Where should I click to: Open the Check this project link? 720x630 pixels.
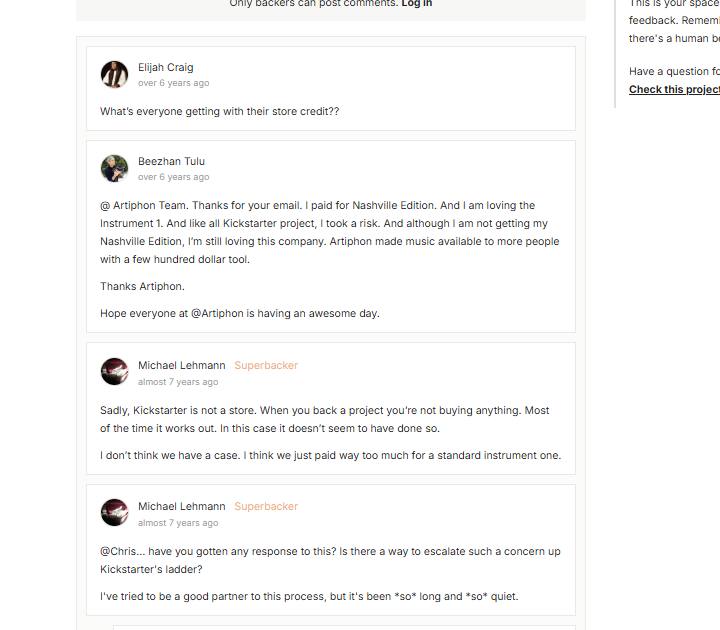click(674, 89)
